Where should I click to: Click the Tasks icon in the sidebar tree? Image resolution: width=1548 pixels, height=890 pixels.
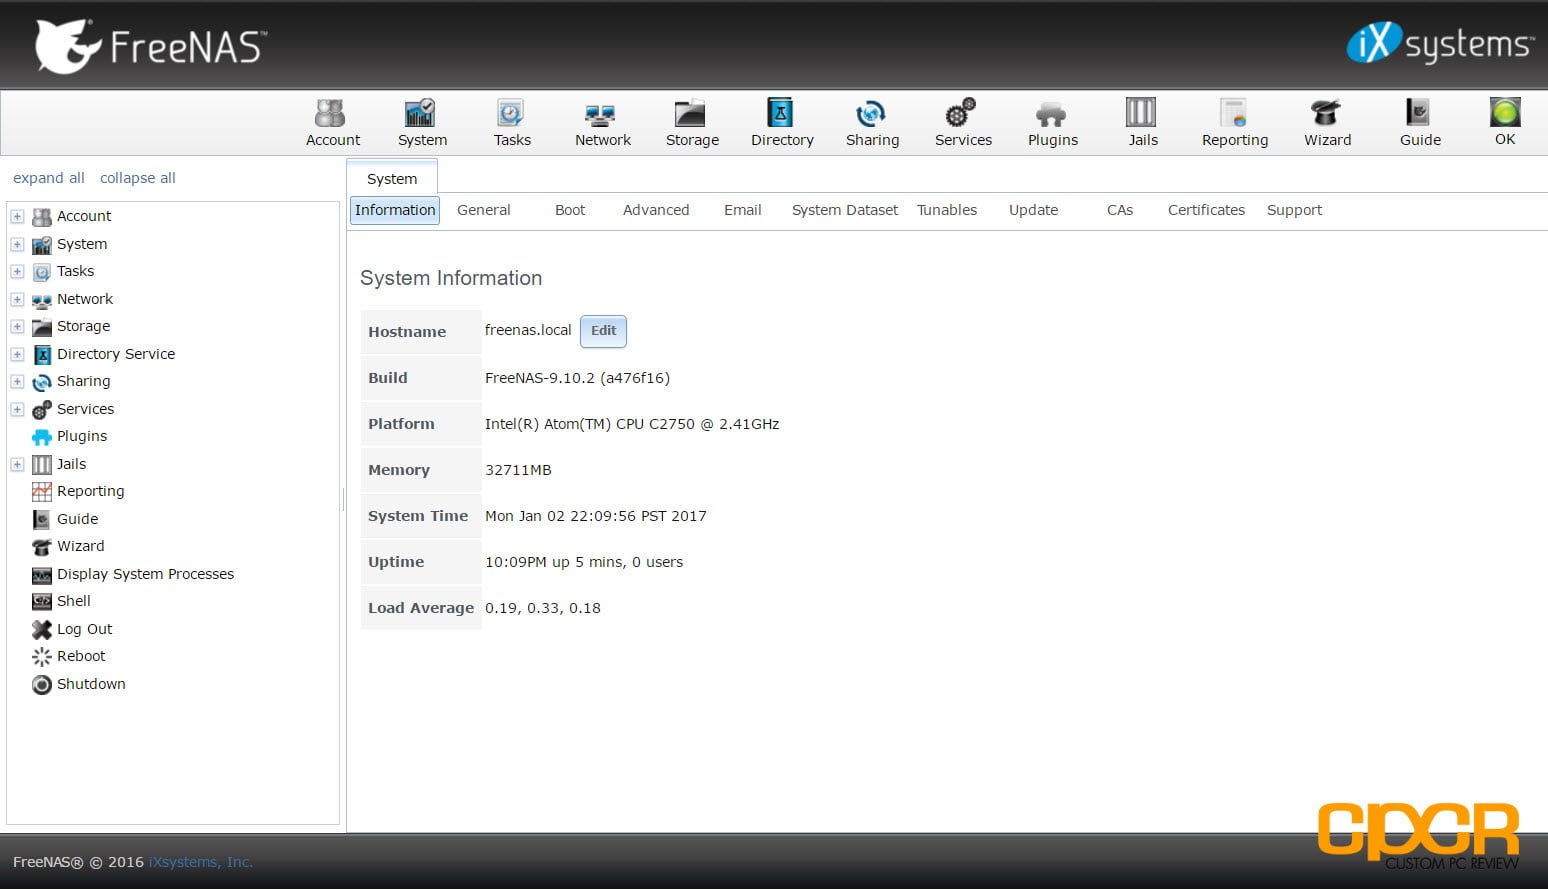pos(42,272)
